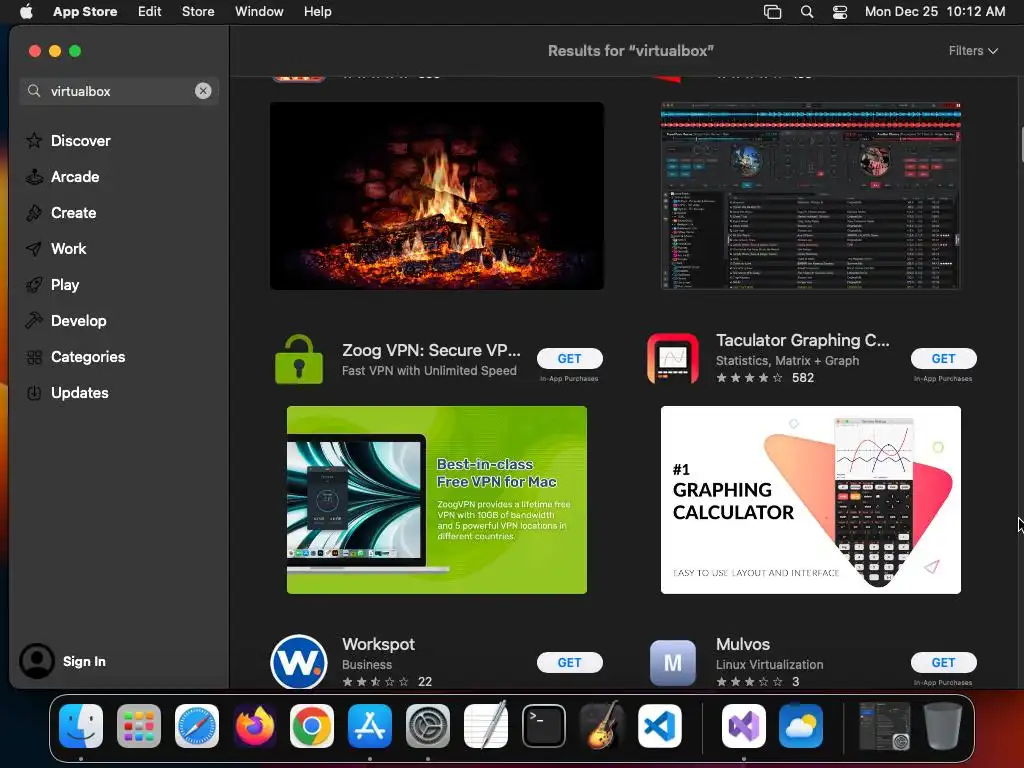
Task: Open the Trash in the Dock
Action: point(942,726)
